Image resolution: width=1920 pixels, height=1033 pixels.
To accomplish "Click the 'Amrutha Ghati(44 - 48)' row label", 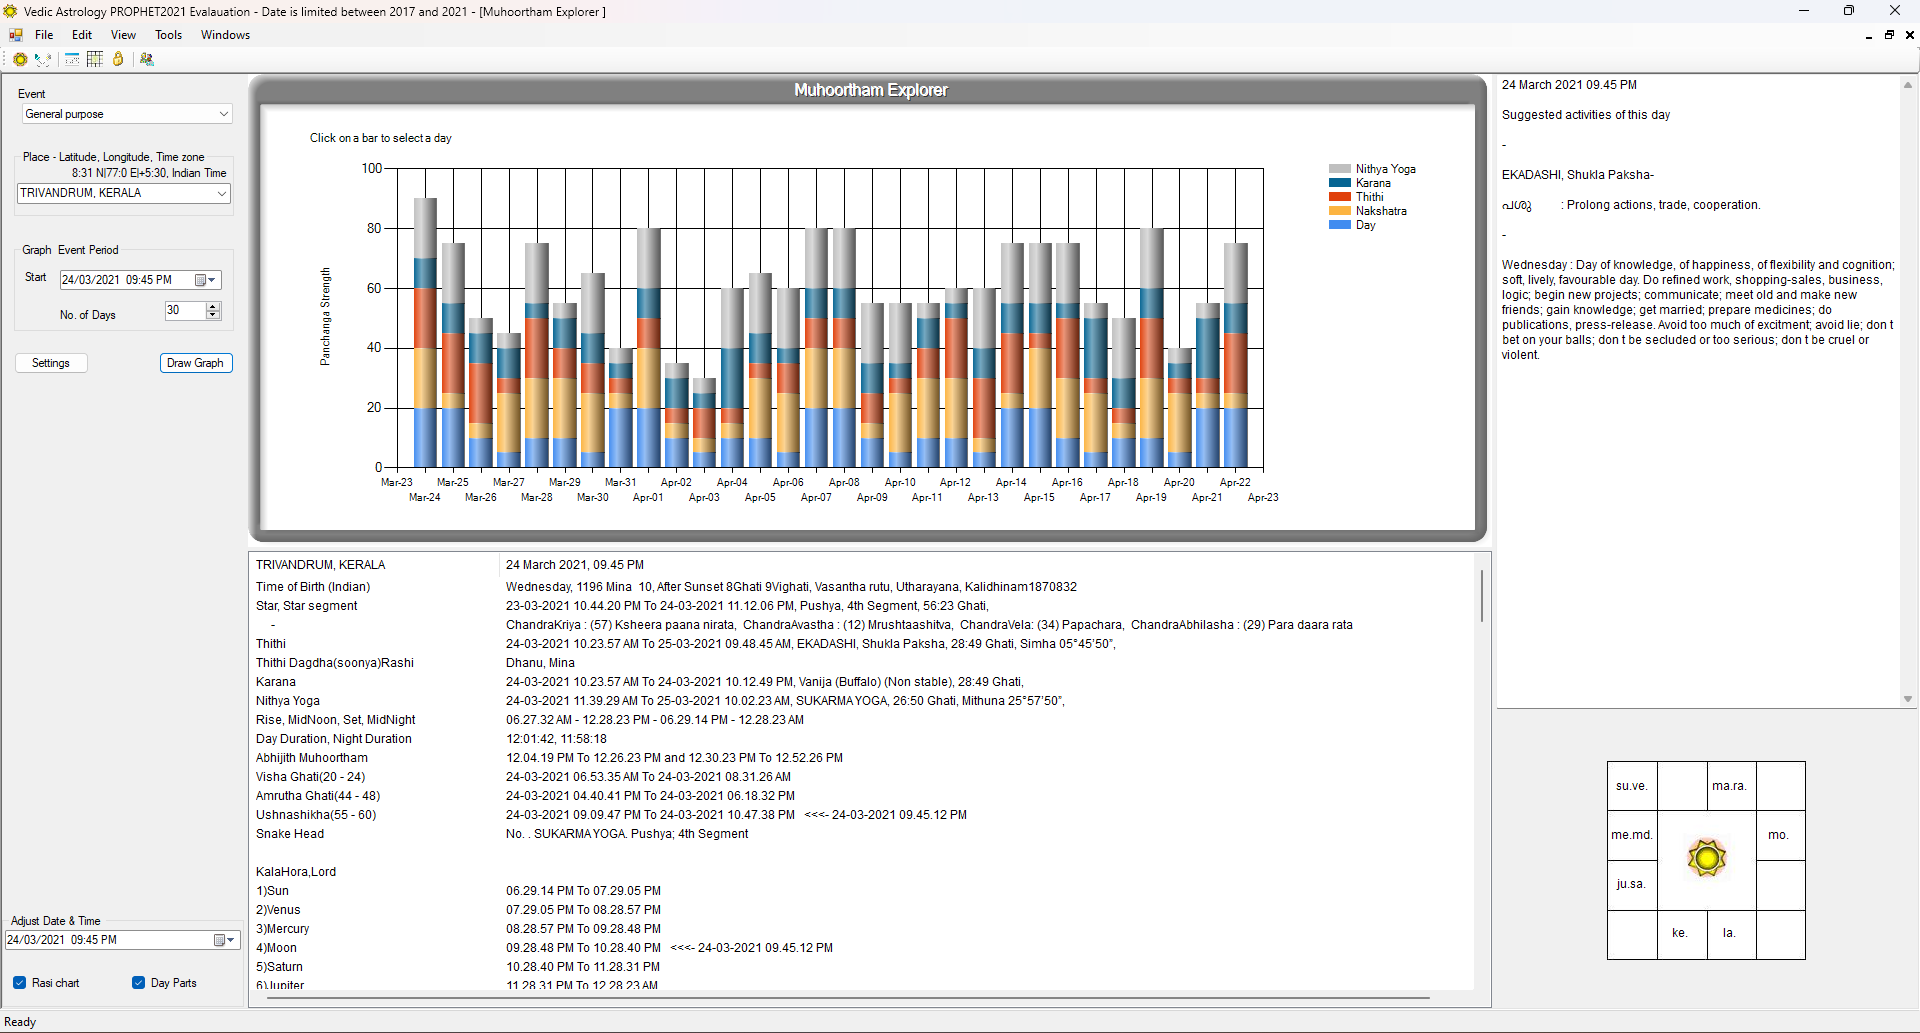I will click(x=318, y=796).
